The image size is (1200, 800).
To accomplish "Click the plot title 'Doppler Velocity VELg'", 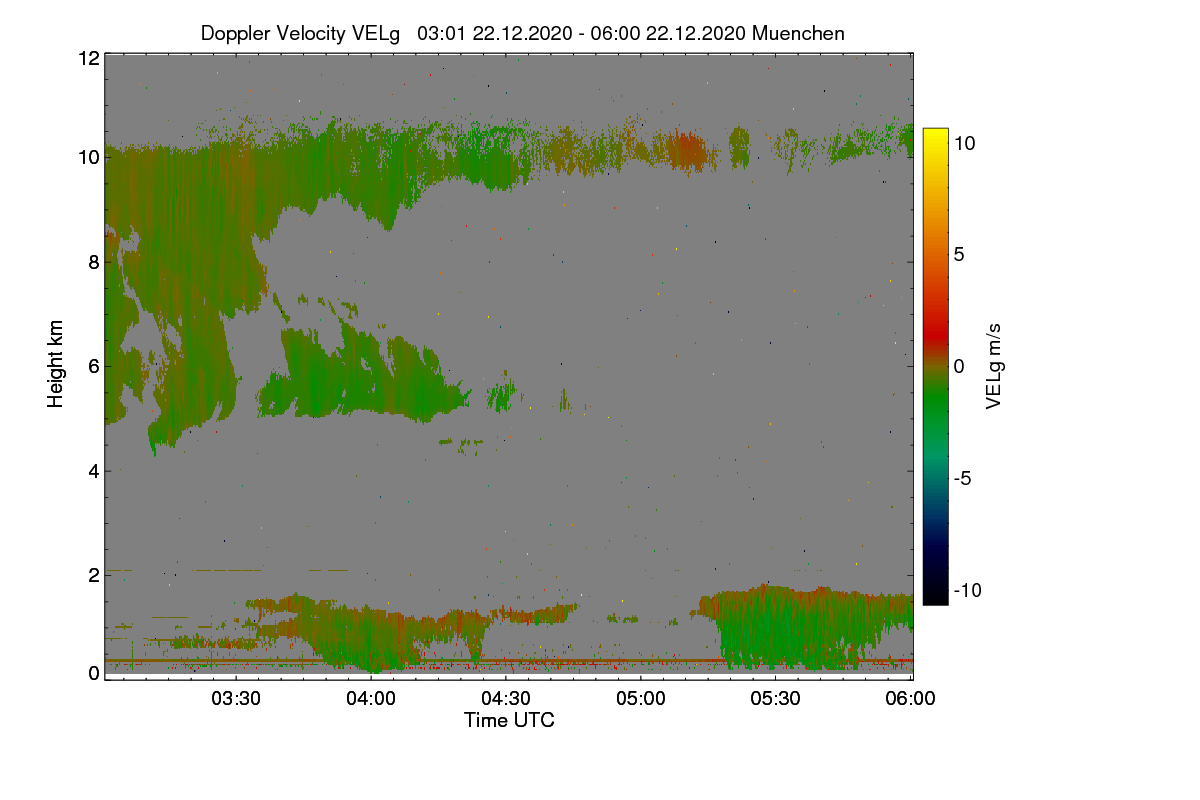I will [301, 33].
